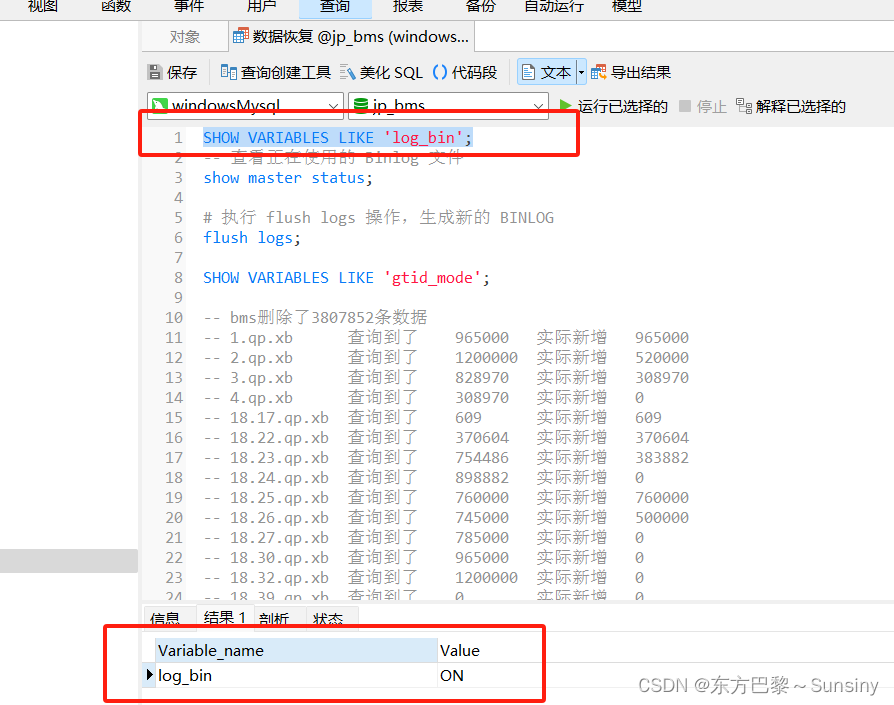This screenshot has width=894, height=705.
Task: Click the Value column header
Action: click(489, 650)
